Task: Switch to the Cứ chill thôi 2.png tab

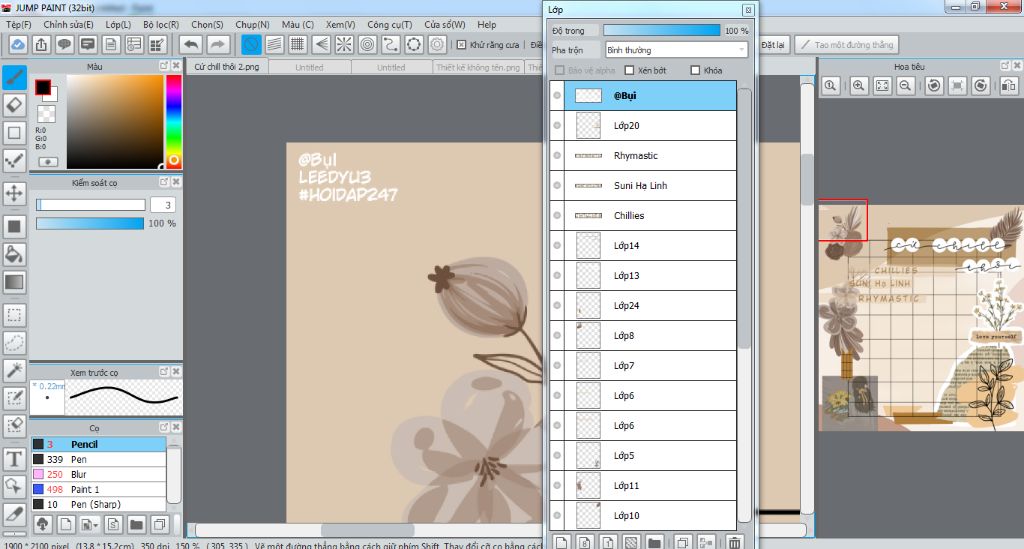Action: pyautogui.click(x=227, y=67)
